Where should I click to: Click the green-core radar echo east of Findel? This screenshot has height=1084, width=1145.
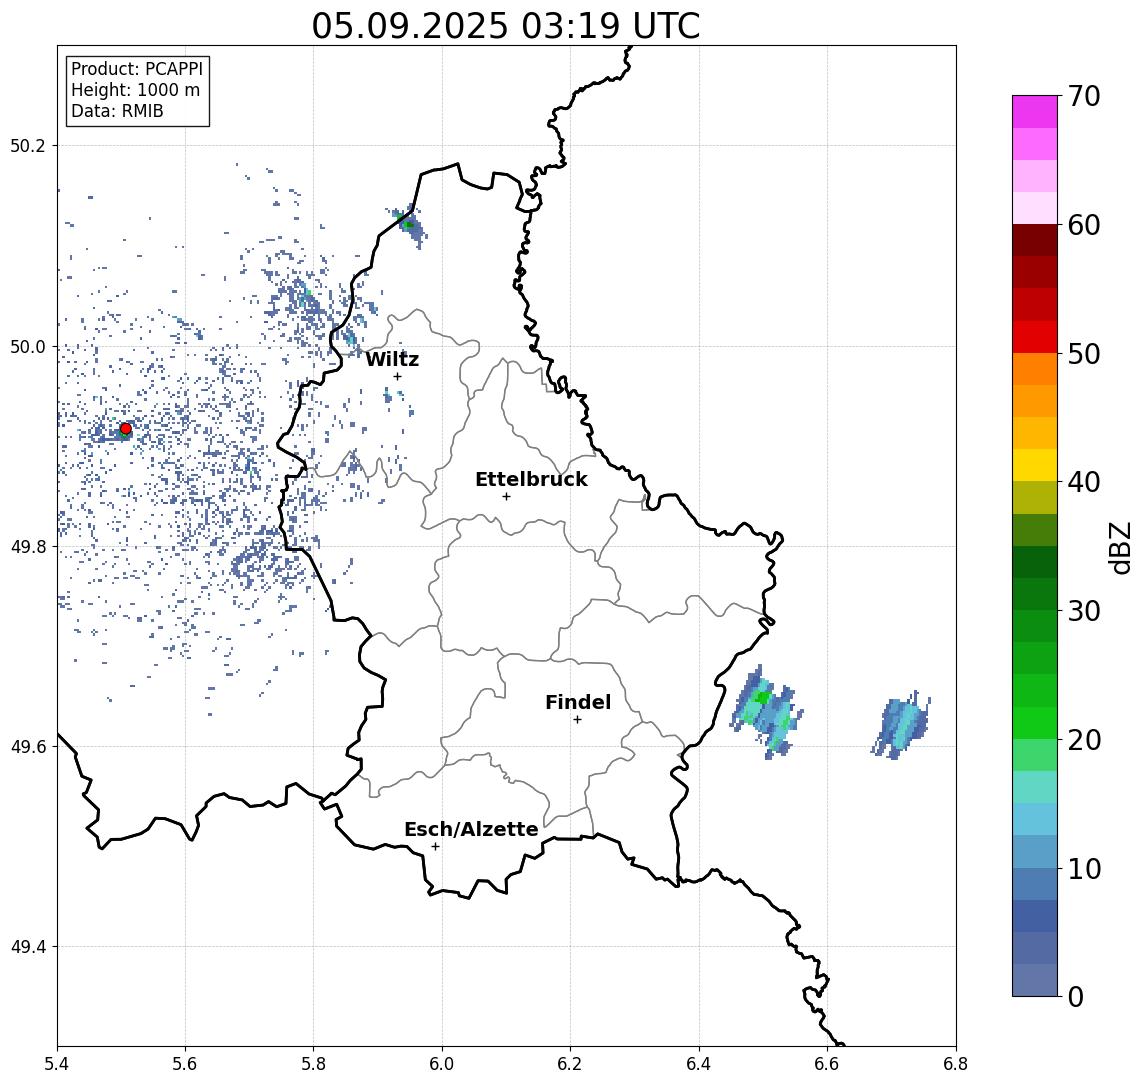[766, 711]
